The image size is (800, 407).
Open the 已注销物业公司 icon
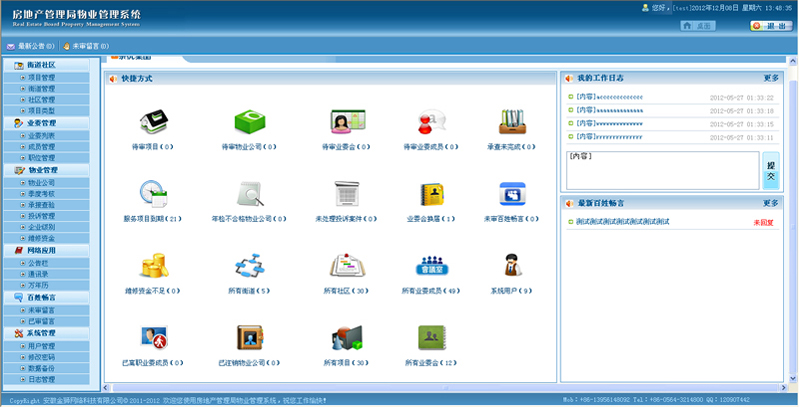pos(249,336)
